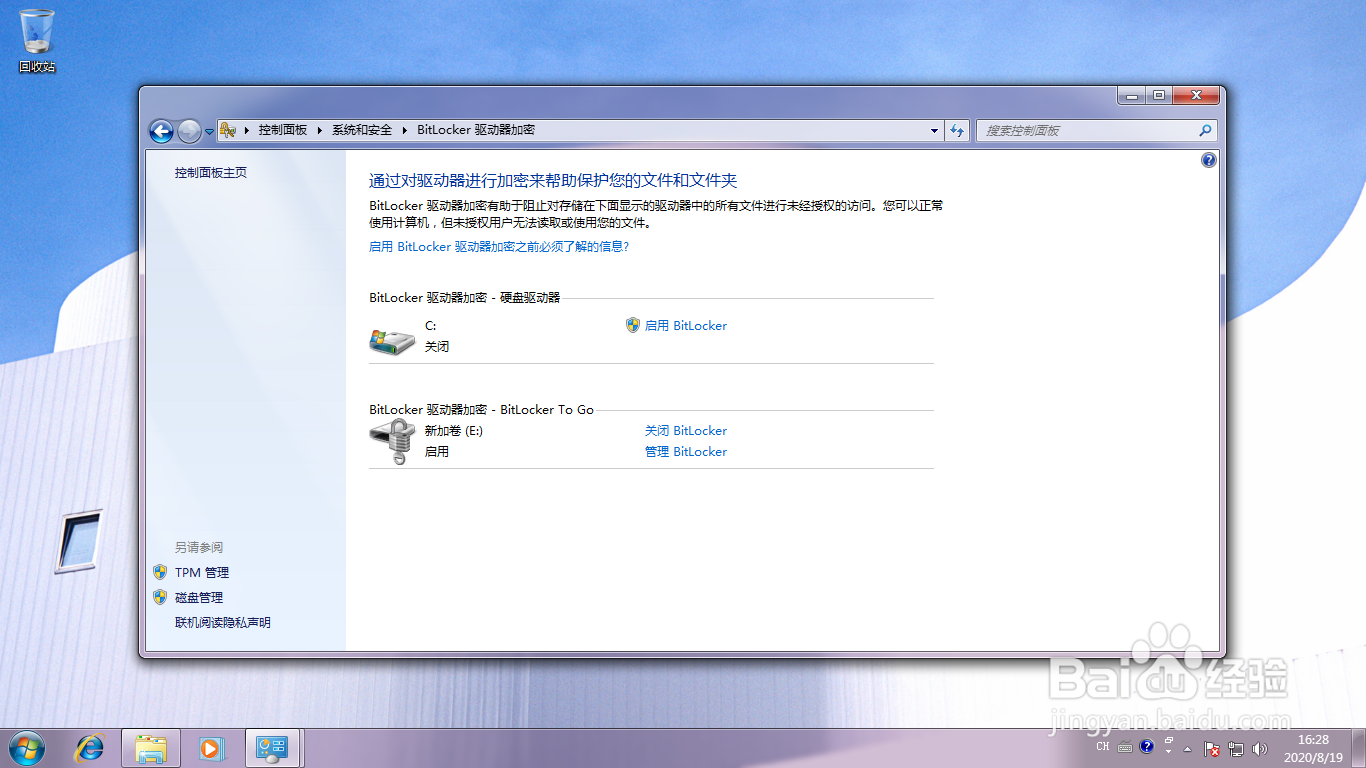1366x768 pixels.
Task: Click the CH input language indicator
Action: [1102, 746]
